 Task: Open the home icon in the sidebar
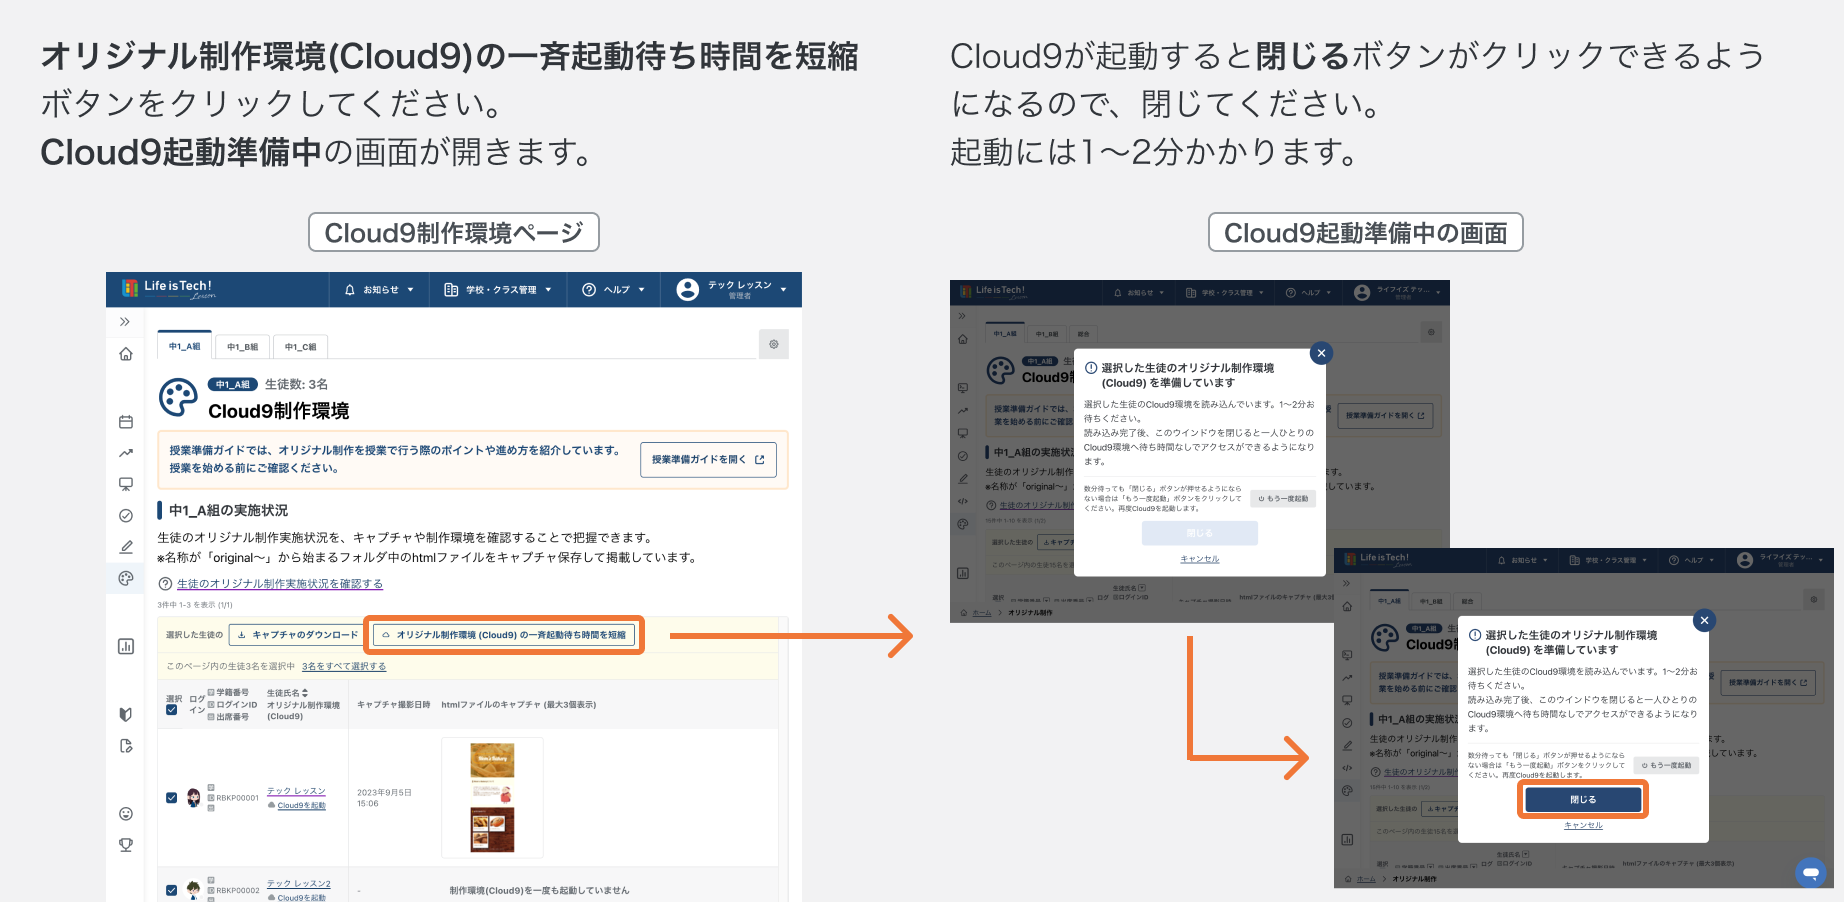126,354
